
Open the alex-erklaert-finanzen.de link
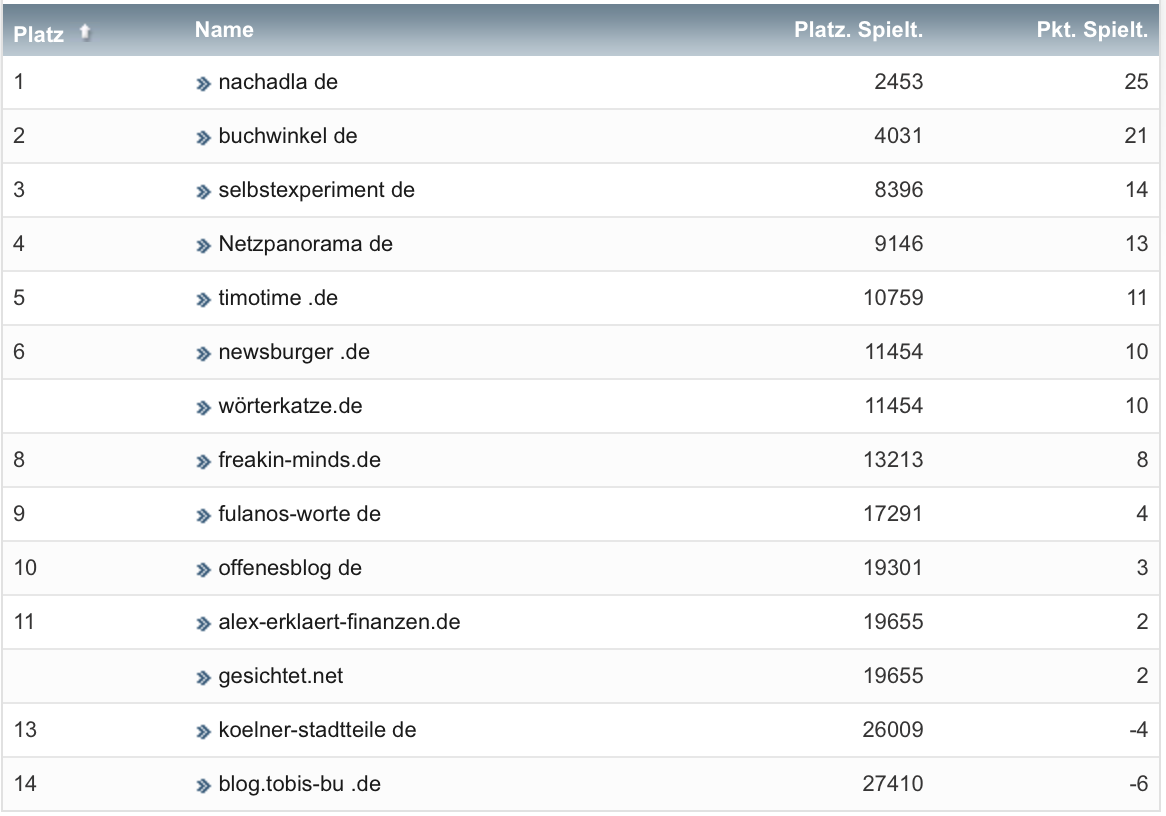tap(339, 622)
